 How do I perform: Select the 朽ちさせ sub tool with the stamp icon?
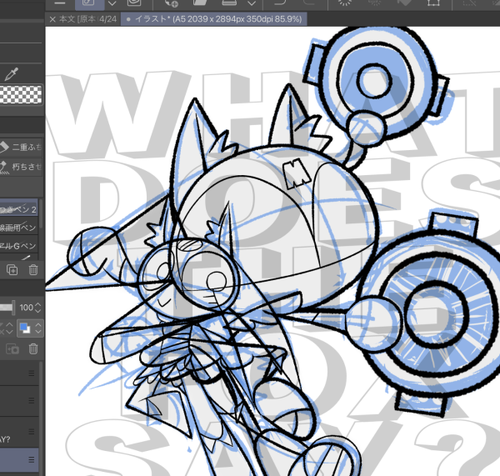[x=21, y=166]
